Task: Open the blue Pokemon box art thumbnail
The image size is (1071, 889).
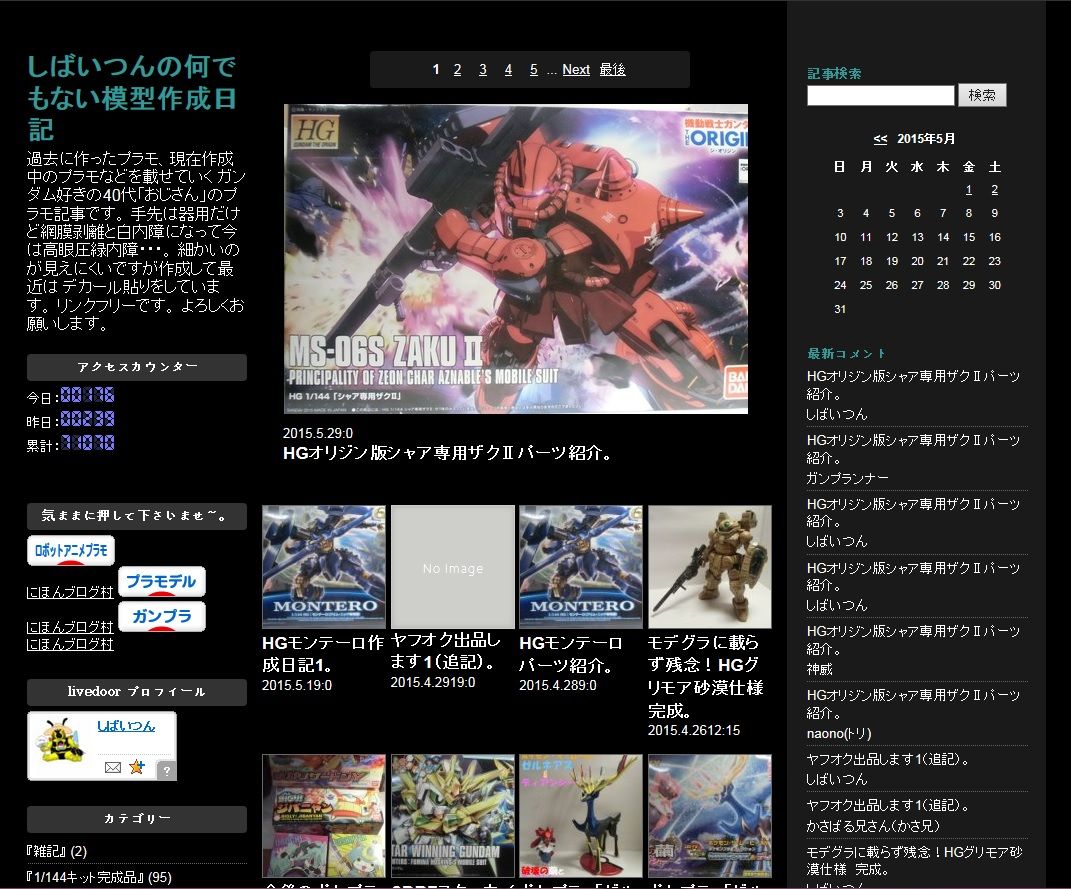Action: point(710,816)
